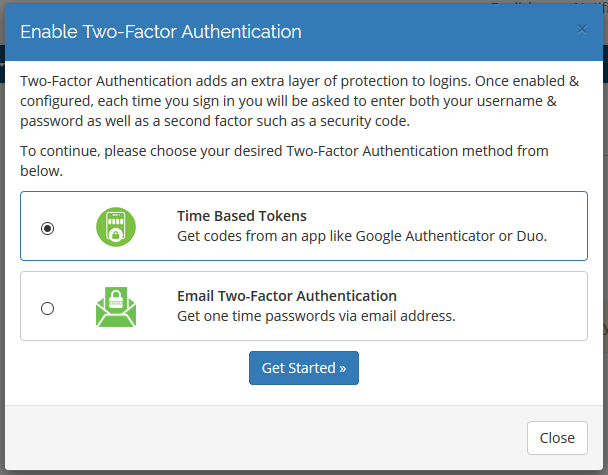Click the green envelope lock icon
Screen dimensions: 608x475
point(116,307)
